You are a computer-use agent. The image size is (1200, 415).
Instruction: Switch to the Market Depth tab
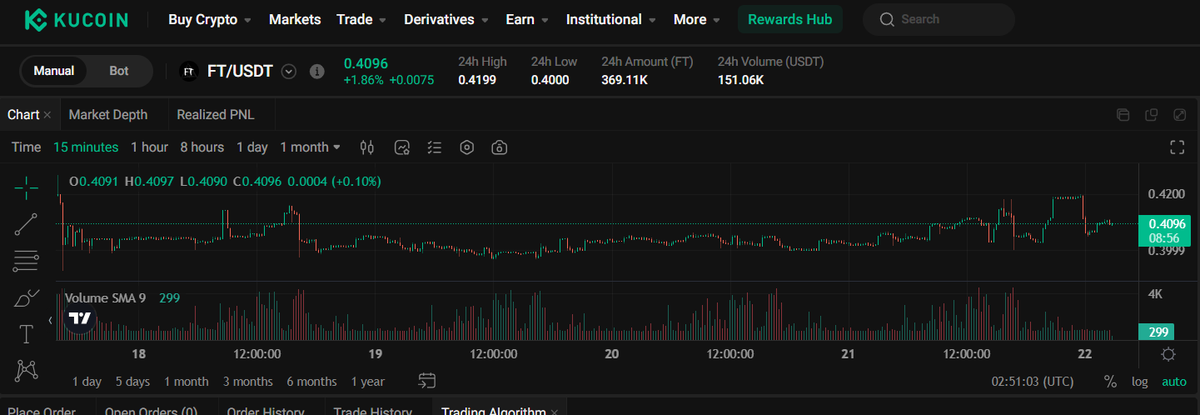pos(108,115)
